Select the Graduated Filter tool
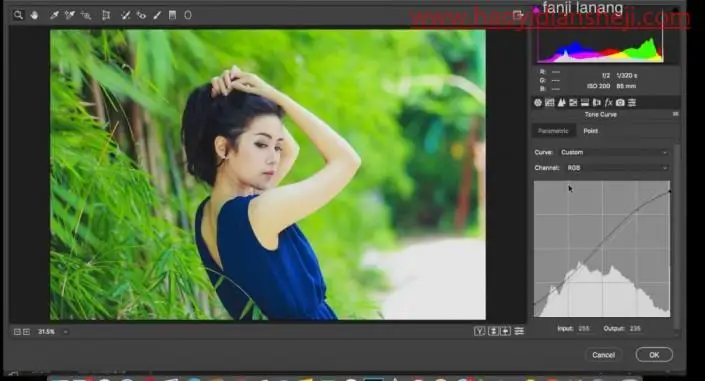This screenshot has width=705, height=381. 172,15
